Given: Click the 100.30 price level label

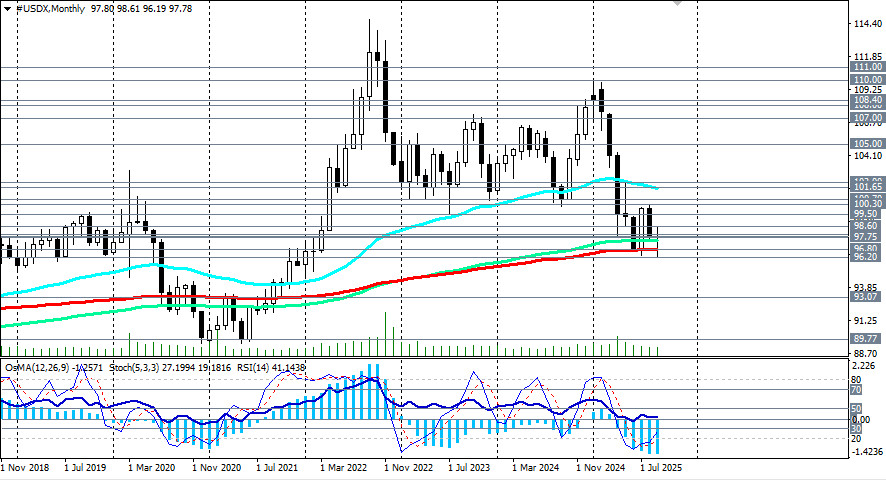Looking at the screenshot, I should point(866,203).
